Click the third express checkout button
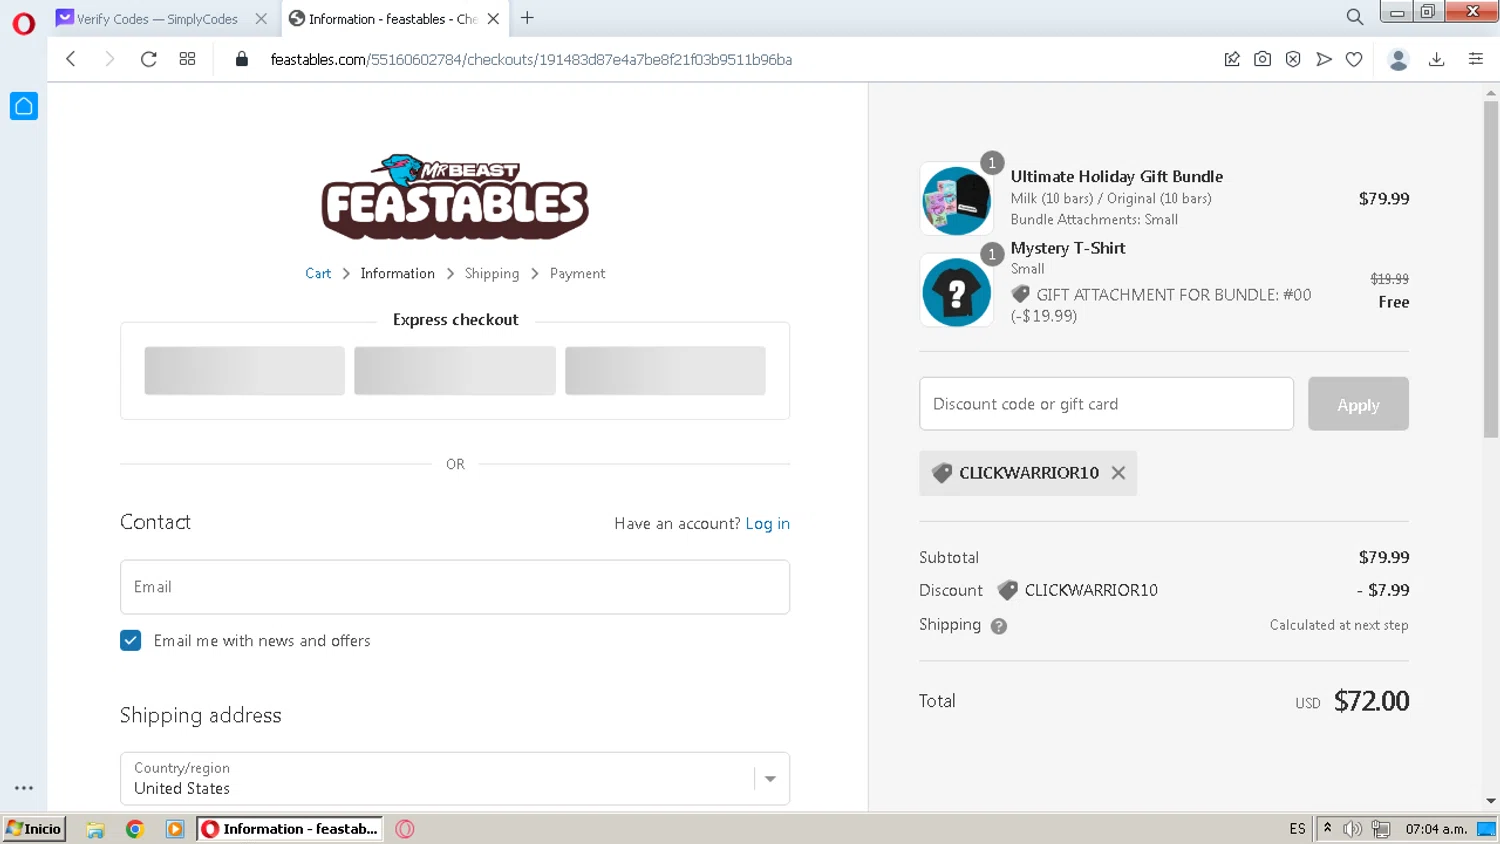This screenshot has width=1500, height=844. click(x=665, y=371)
